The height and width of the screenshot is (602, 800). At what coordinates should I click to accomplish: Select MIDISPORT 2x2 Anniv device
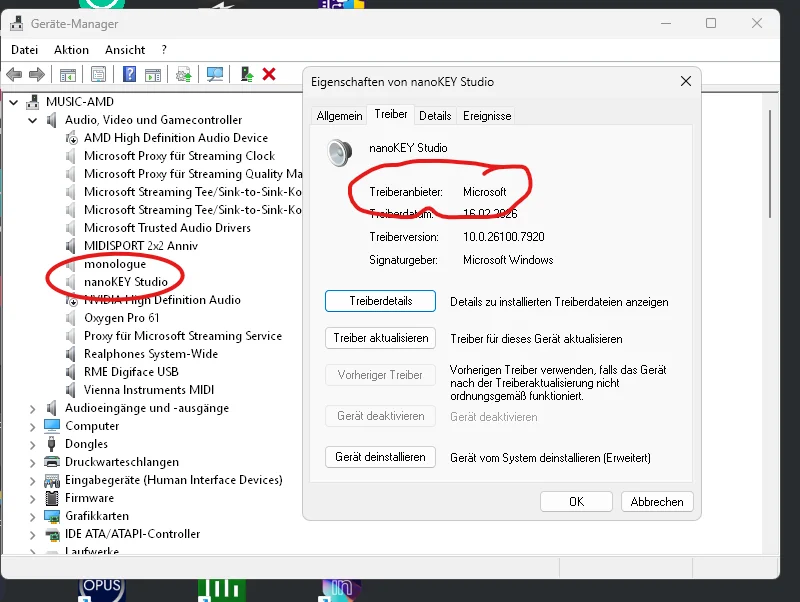click(x=141, y=246)
